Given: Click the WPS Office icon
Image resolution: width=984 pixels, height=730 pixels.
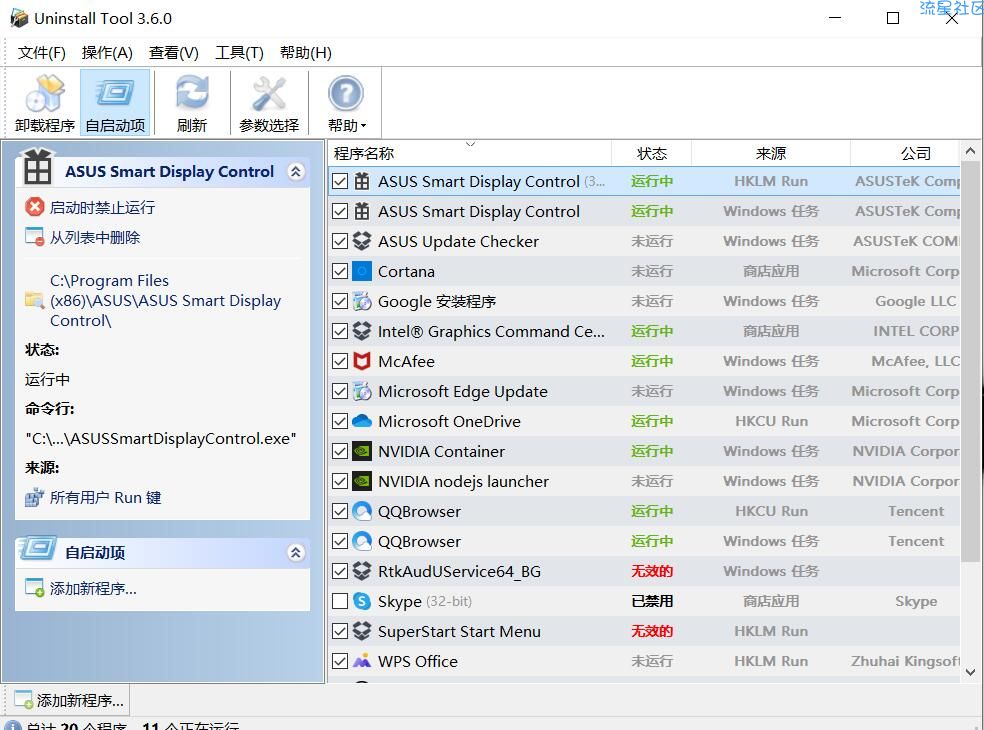Looking at the screenshot, I should pyautogui.click(x=361, y=661).
